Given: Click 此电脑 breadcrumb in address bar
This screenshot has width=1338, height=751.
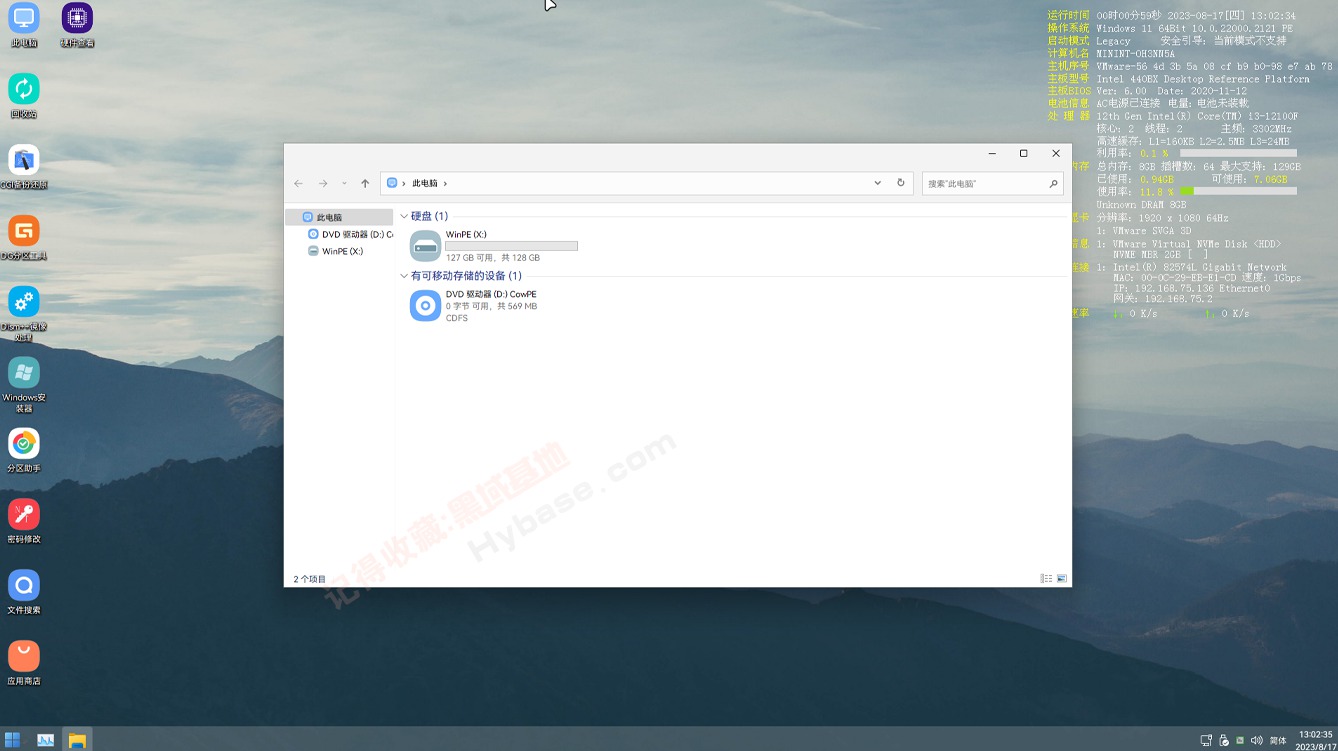Looking at the screenshot, I should pos(425,184).
